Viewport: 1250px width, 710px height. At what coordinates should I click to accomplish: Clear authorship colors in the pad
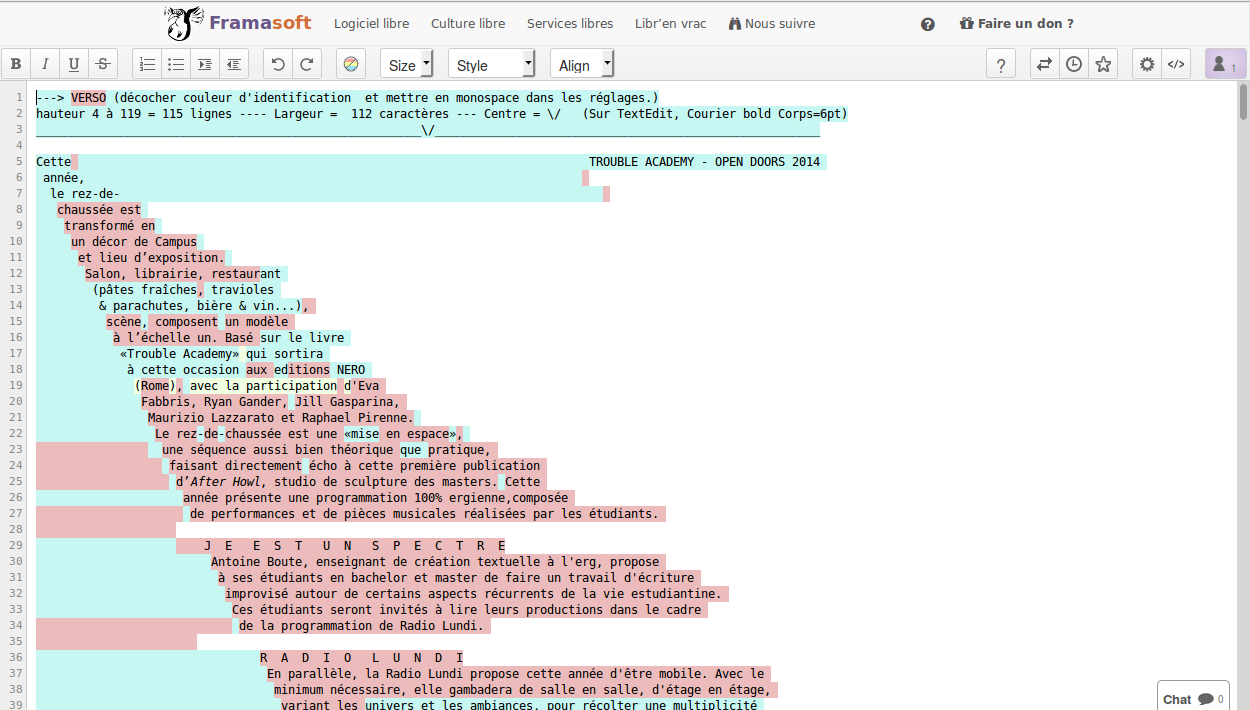[351, 64]
